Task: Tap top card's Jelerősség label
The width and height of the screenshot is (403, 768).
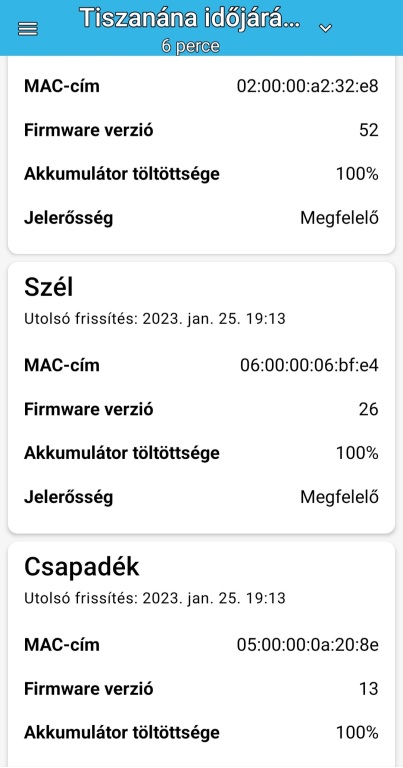Action: click(x=69, y=218)
